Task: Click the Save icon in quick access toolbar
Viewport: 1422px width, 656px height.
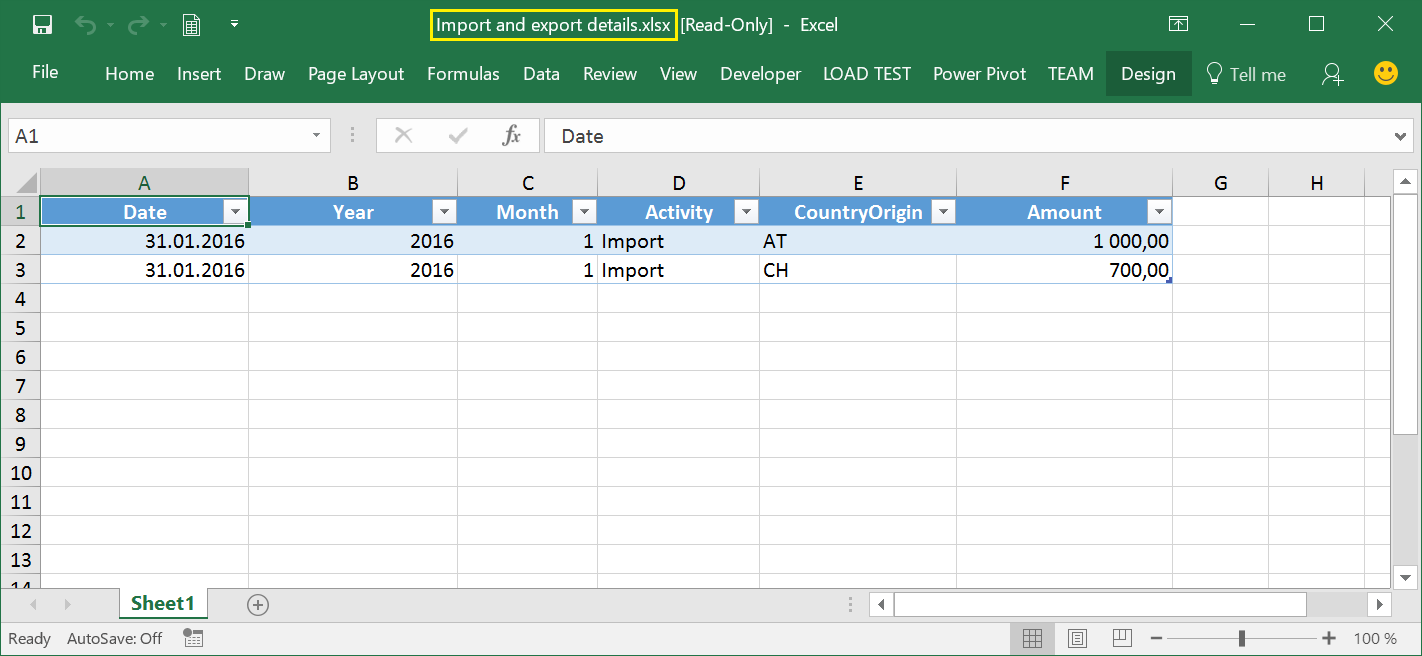Action: 42,25
